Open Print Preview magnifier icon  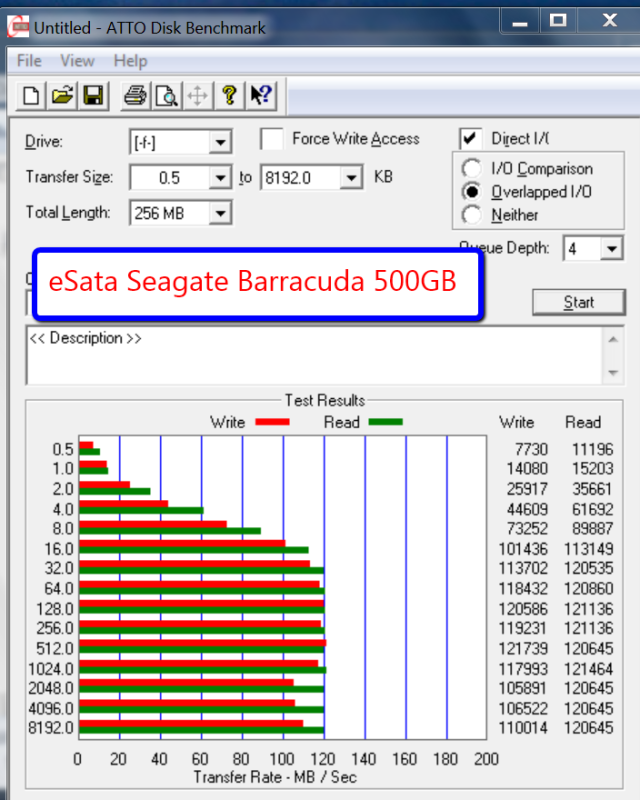(x=166, y=95)
